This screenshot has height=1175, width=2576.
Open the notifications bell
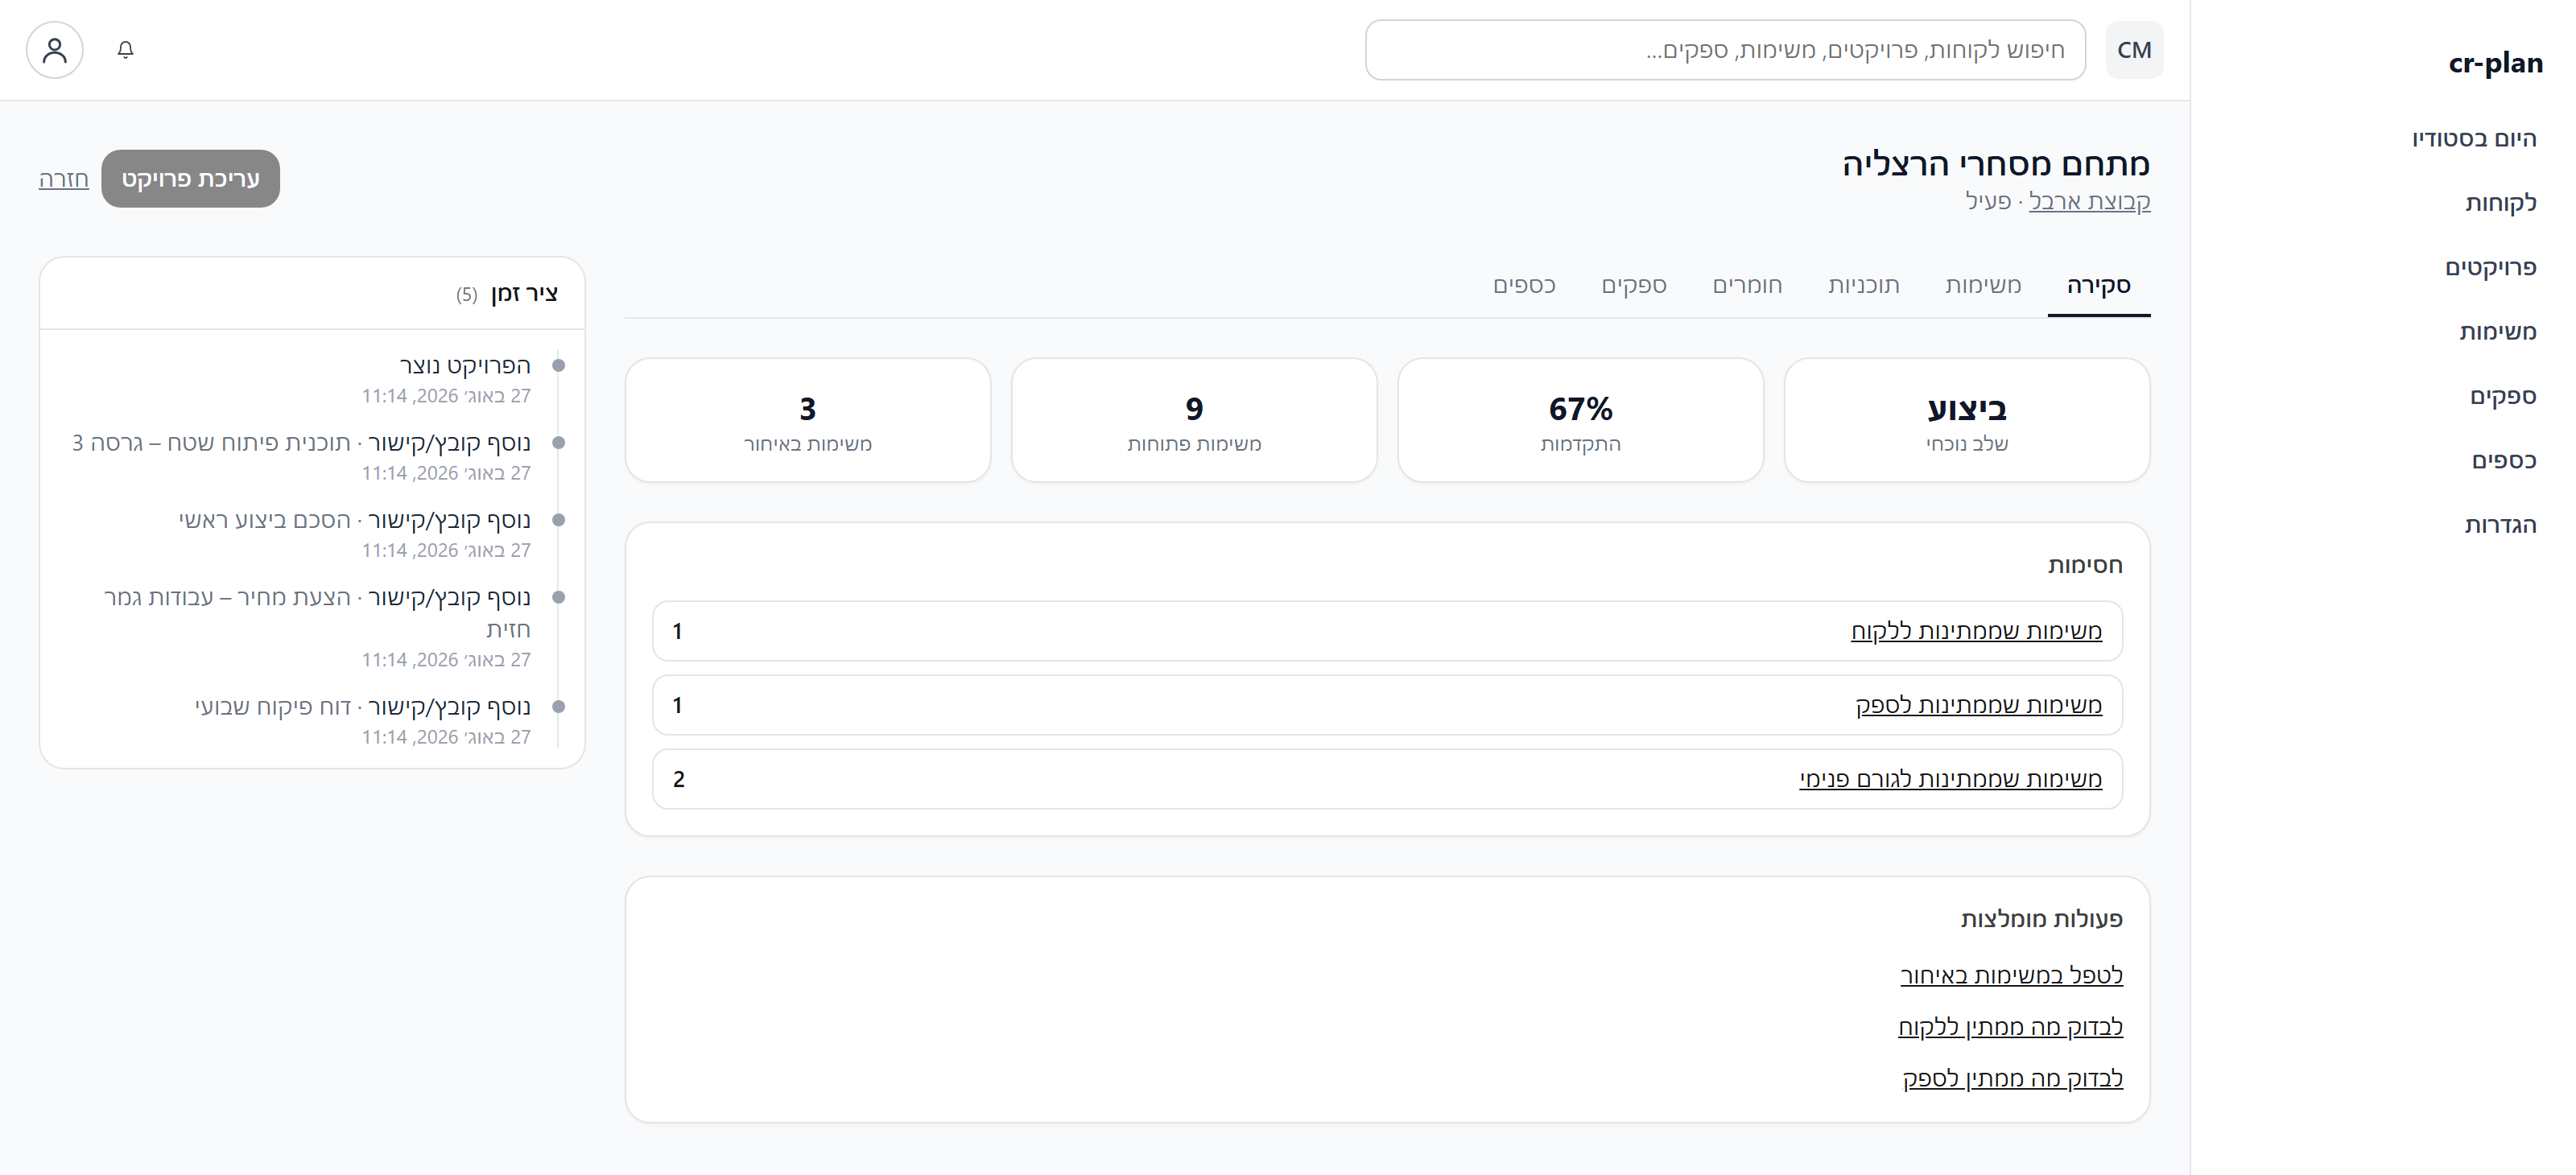[125, 50]
